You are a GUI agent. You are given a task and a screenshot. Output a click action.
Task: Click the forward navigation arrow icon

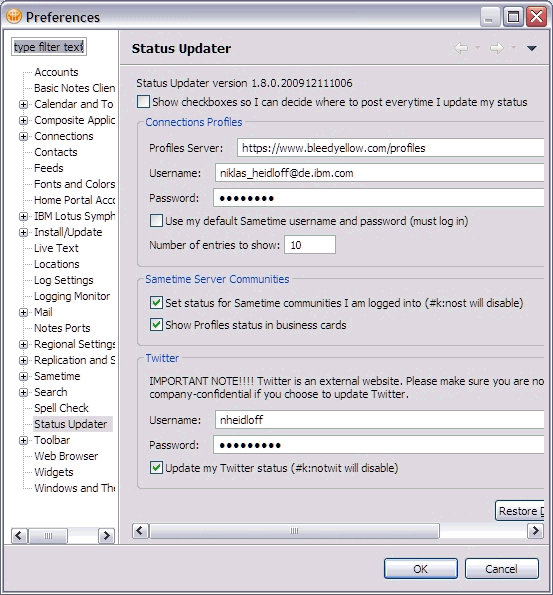pyautogui.click(x=496, y=48)
